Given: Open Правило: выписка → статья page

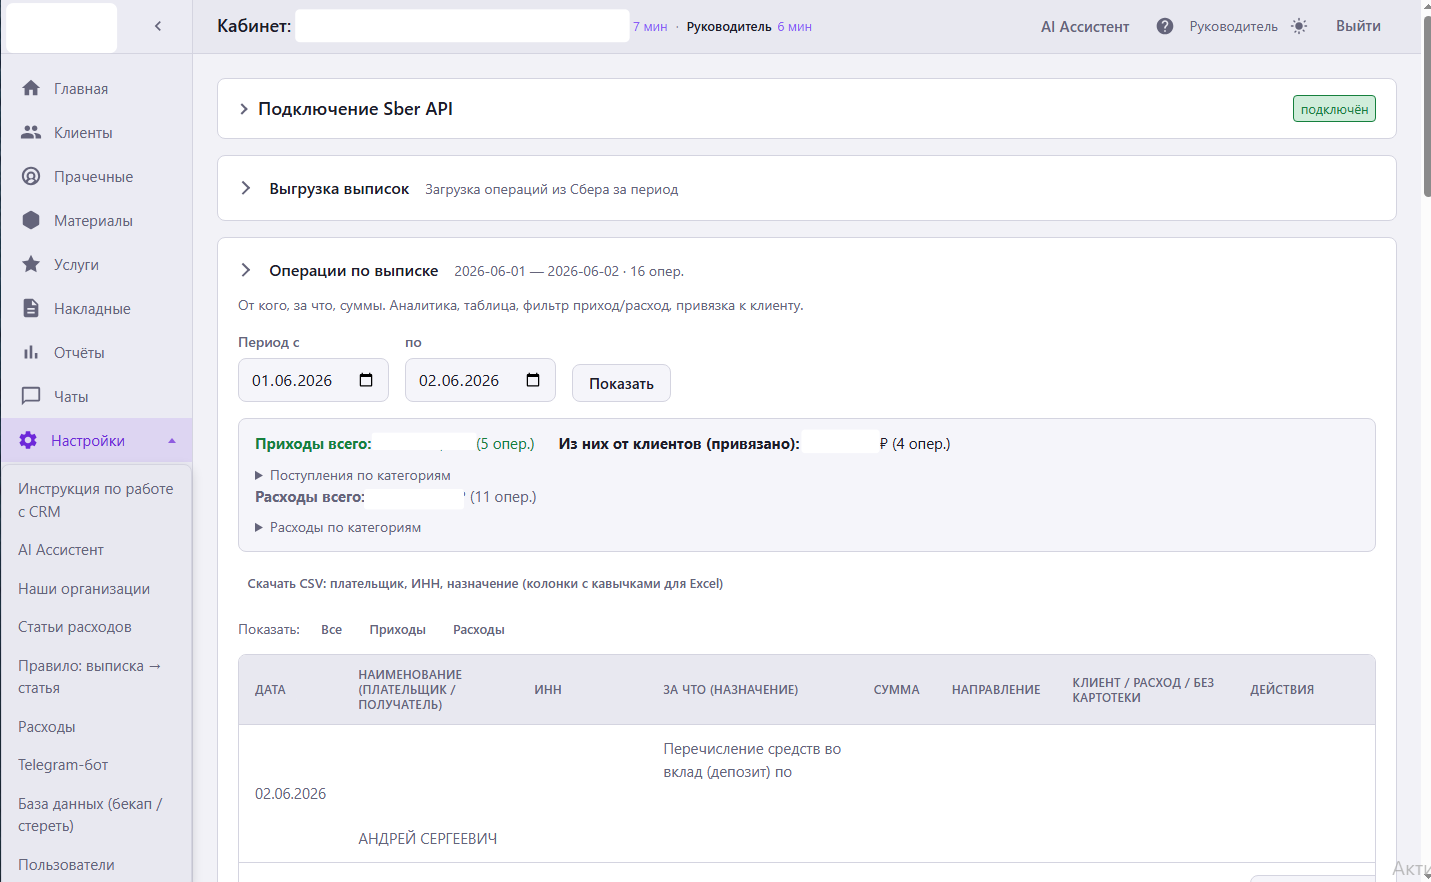Looking at the screenshot, I should pos(90,677).
